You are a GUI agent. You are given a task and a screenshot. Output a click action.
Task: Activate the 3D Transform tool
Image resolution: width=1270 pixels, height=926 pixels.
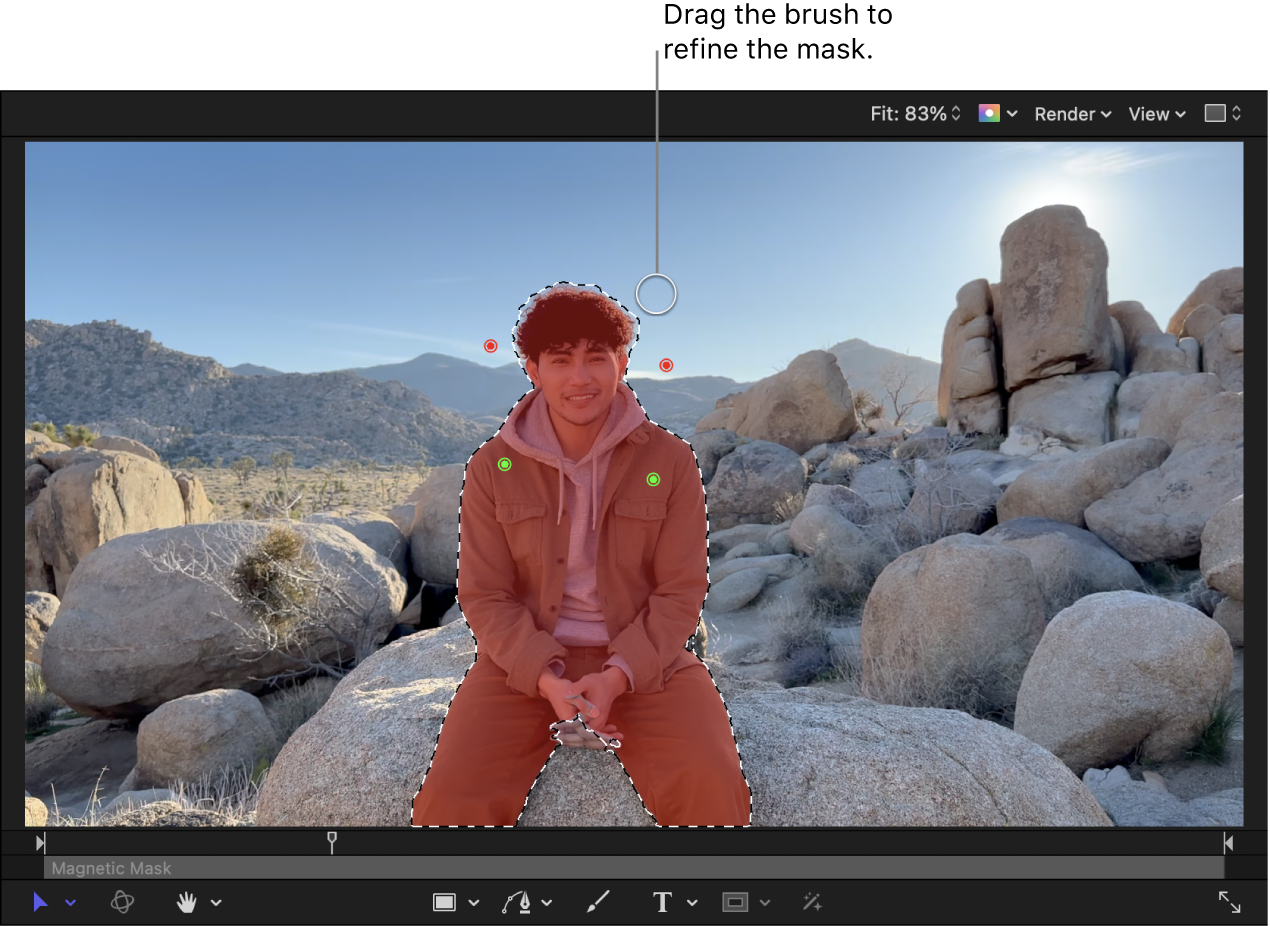click(x=121, y=902)
